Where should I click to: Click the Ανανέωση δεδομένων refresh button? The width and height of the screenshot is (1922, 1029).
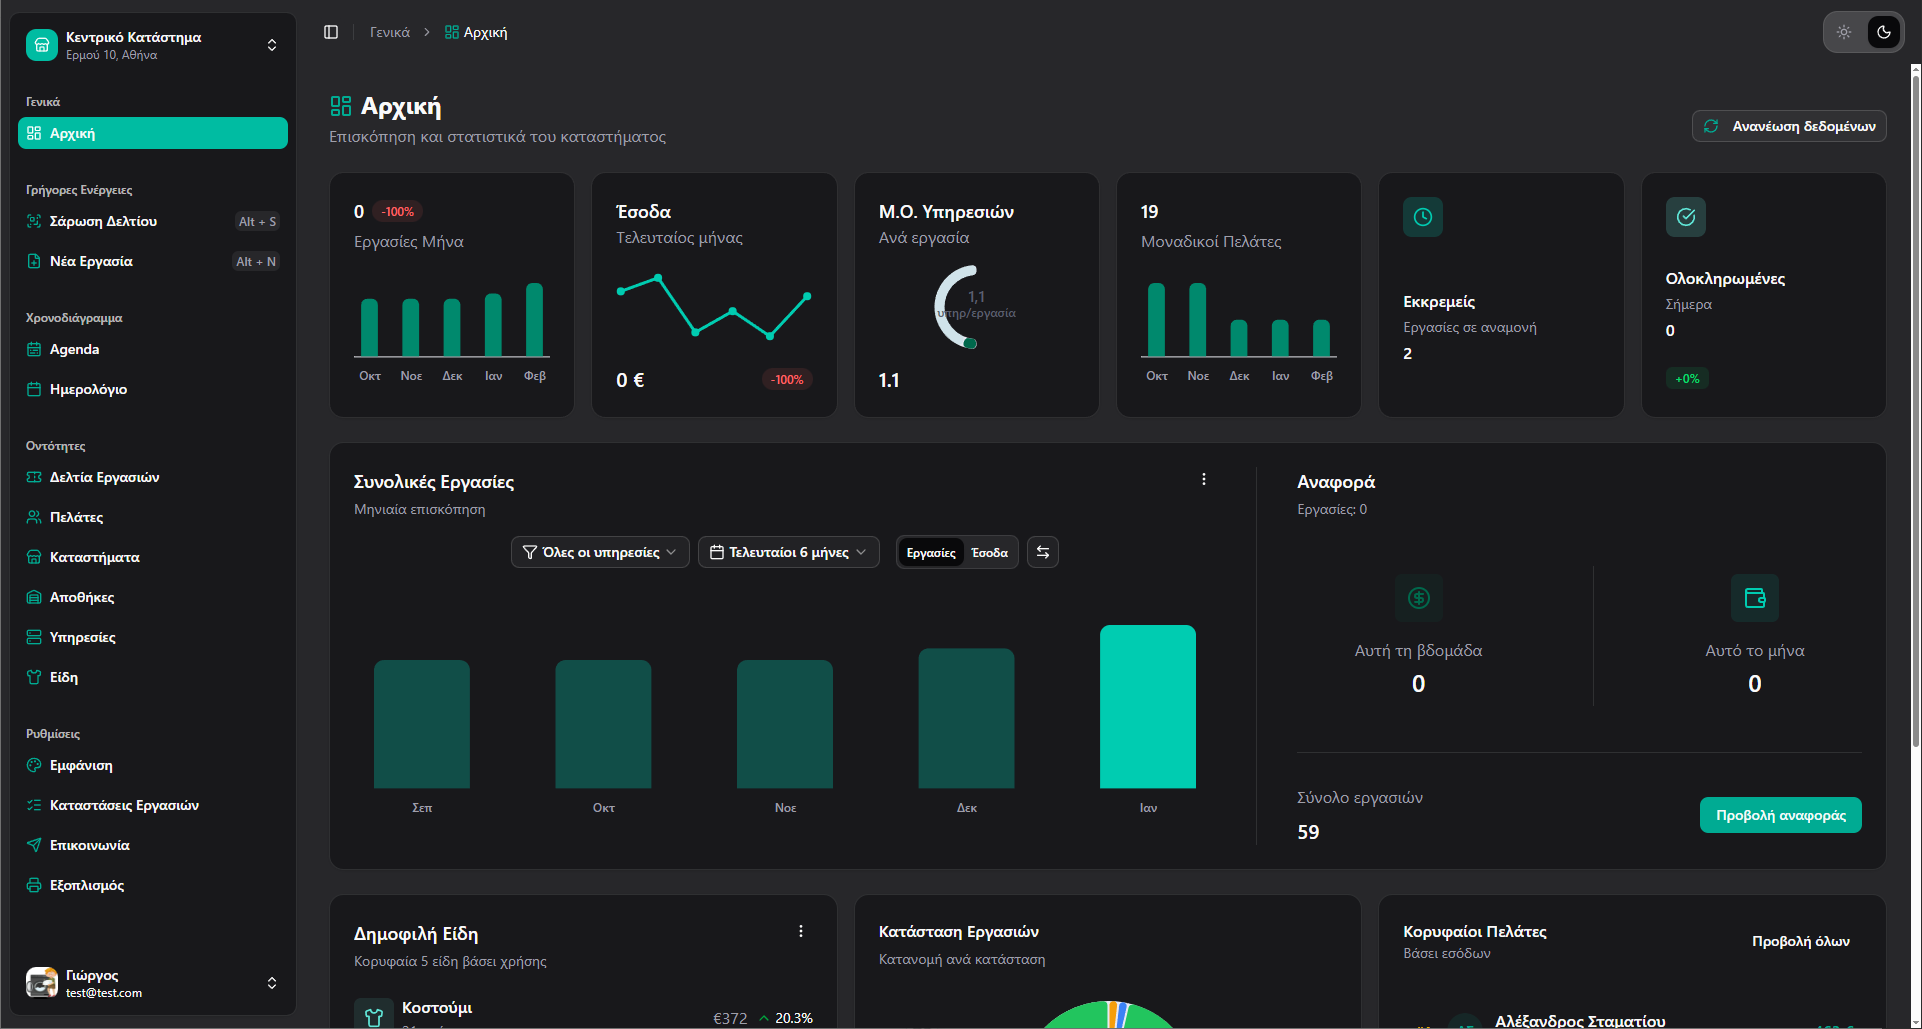click(x=1789, y=126)
